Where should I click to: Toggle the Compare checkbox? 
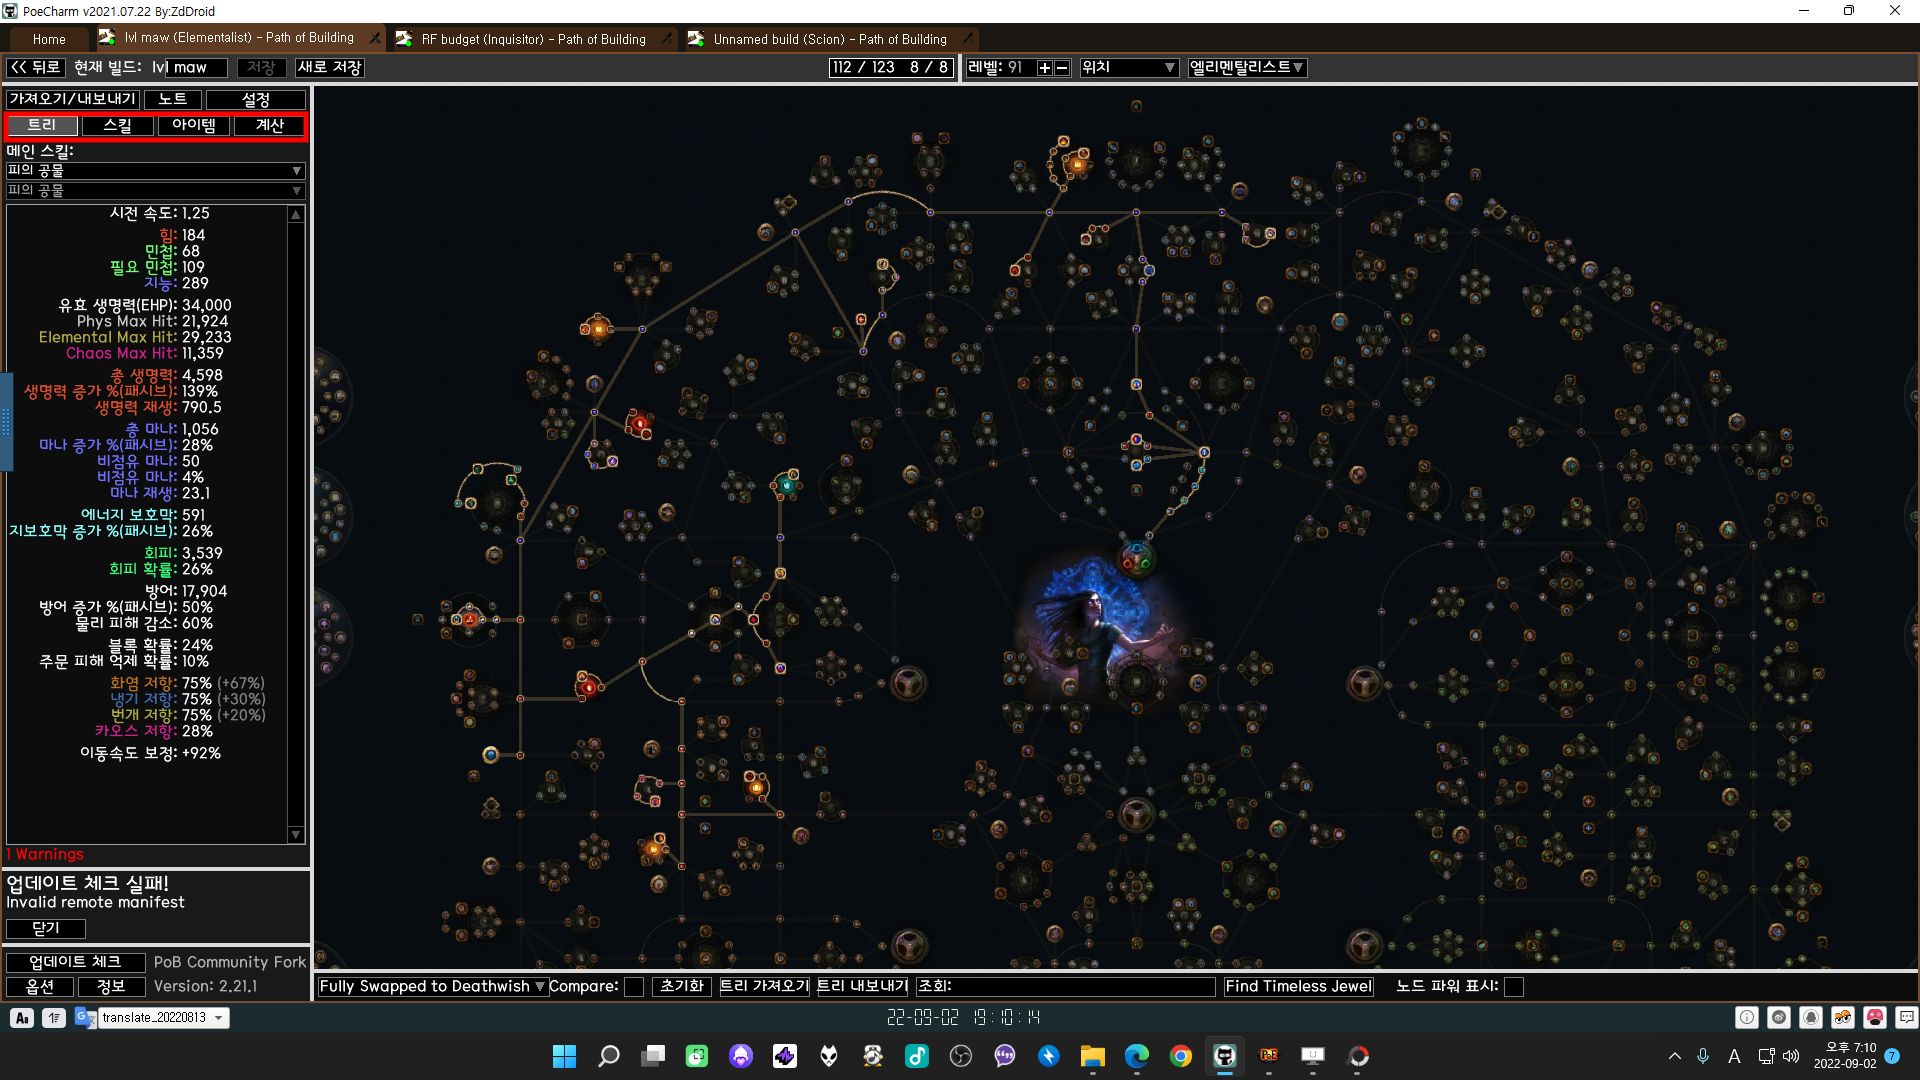[x=634, y=987]
